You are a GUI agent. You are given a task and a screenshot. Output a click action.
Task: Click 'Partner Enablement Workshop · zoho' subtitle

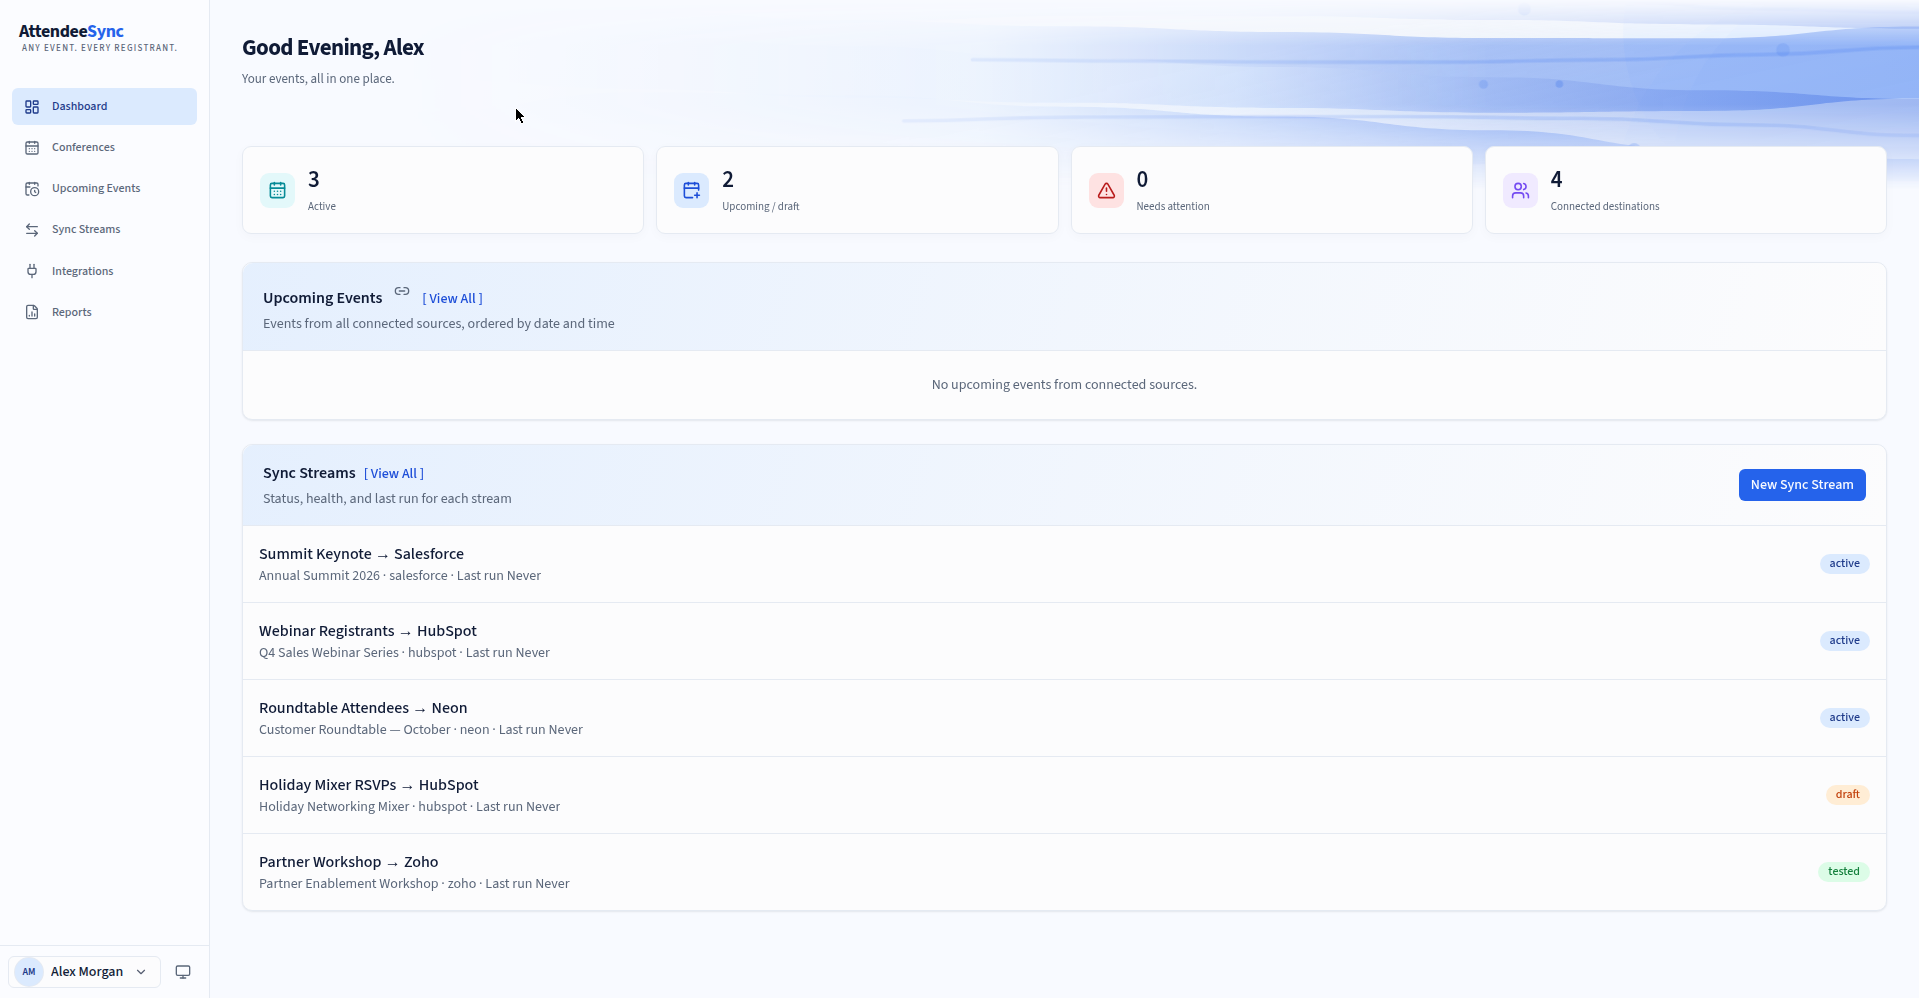click(367, 884)
